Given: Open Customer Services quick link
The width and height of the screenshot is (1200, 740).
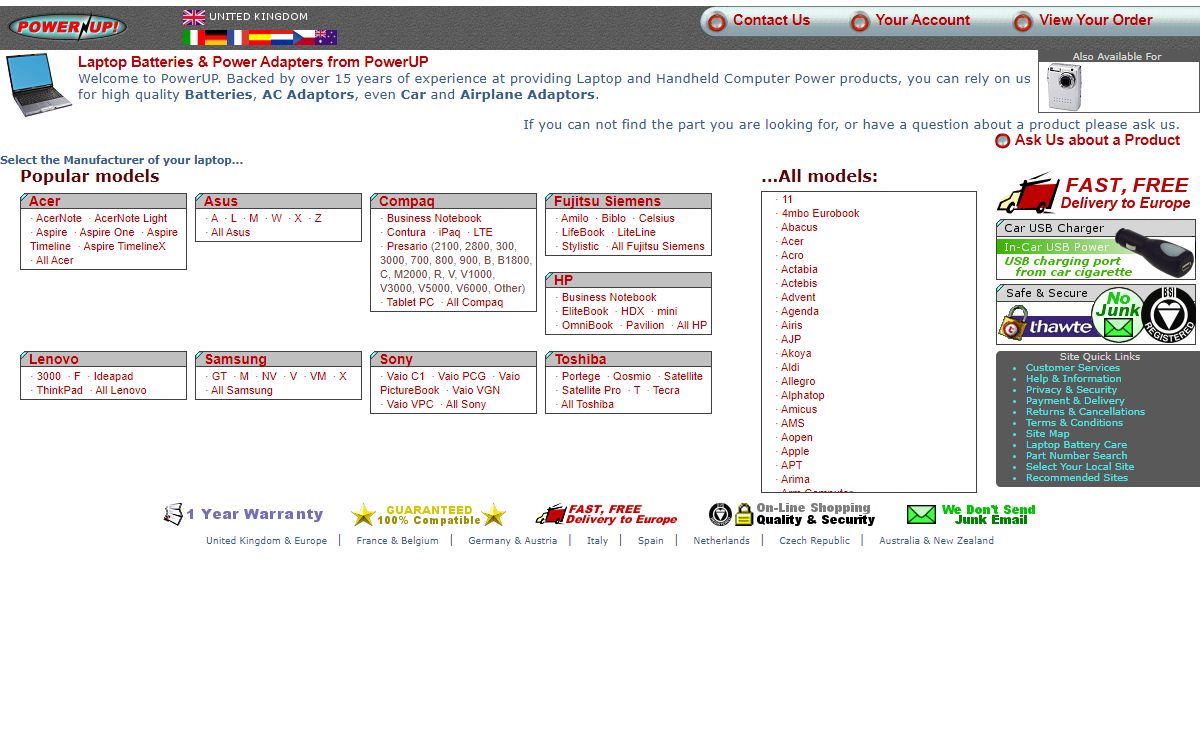Looking at the screenshot, I should (x=1073, y=368).
